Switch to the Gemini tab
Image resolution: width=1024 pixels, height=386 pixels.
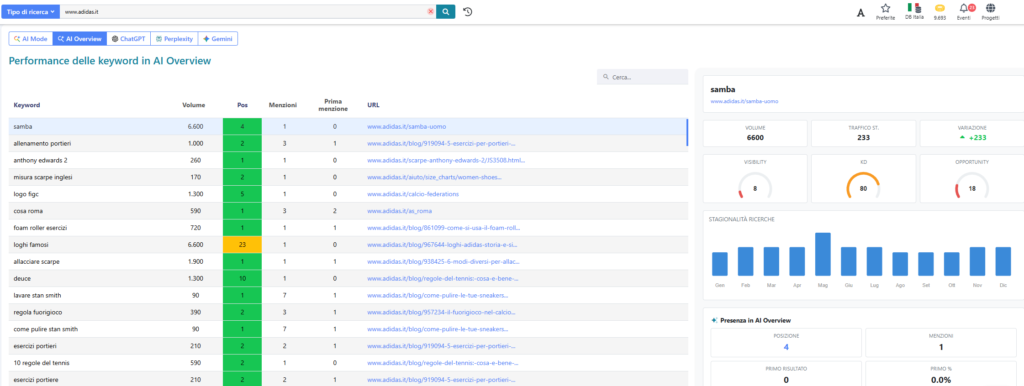click(217, 39)
